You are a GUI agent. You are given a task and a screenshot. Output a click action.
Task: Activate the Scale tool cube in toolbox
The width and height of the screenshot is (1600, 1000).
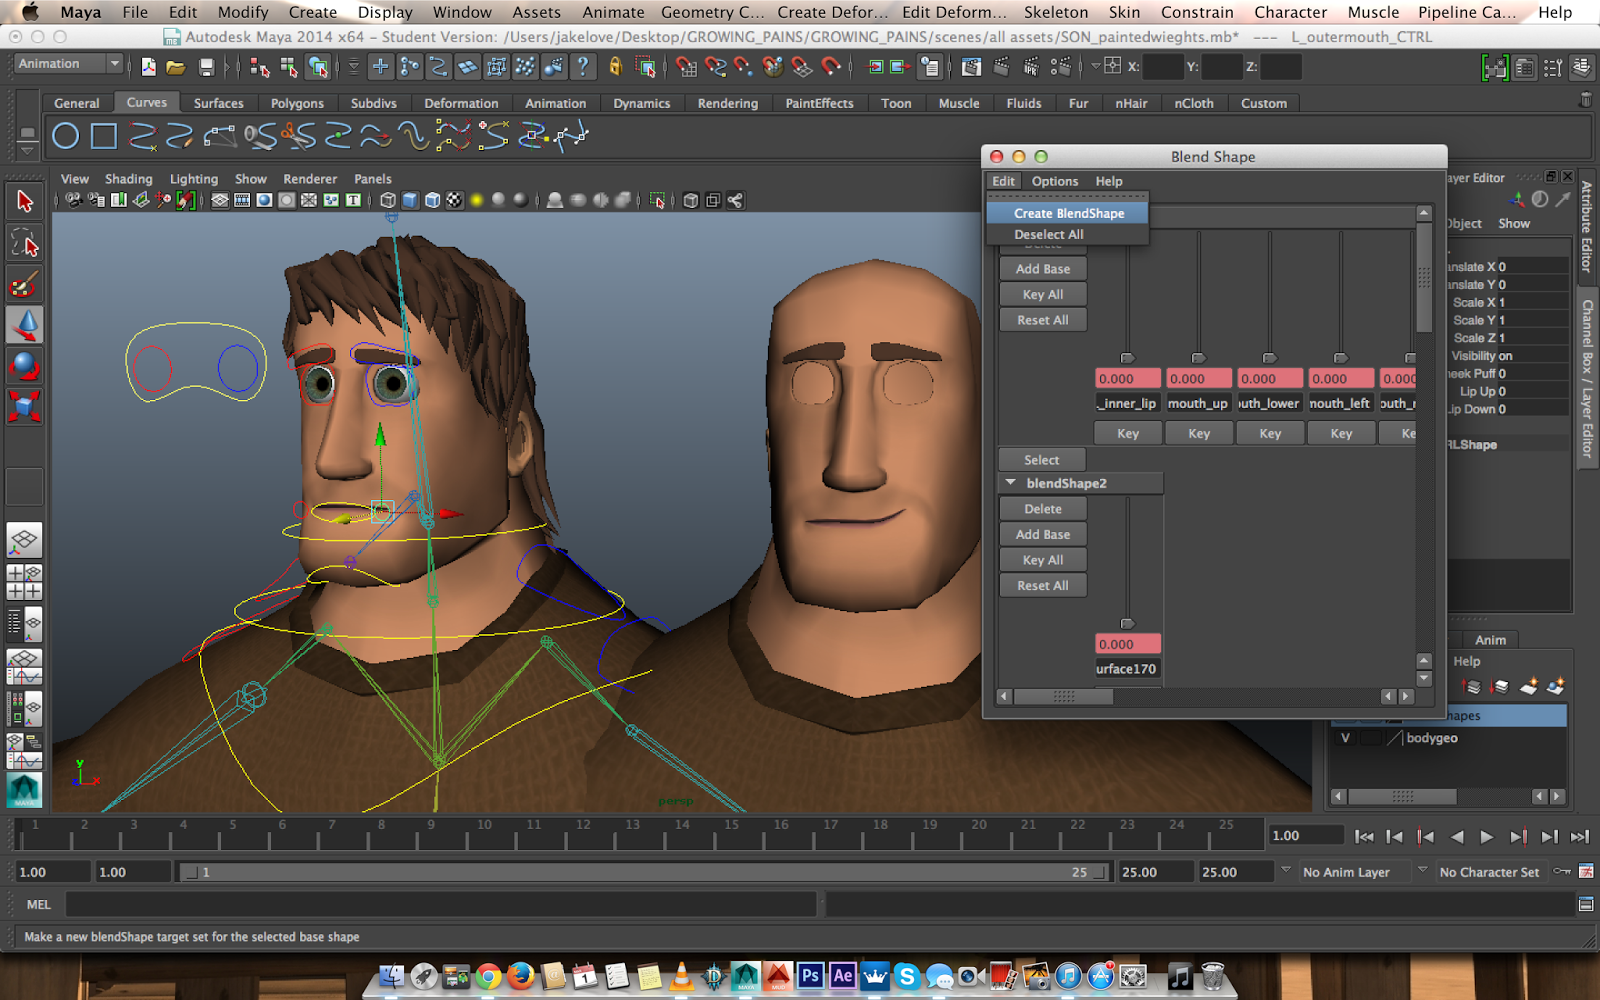coord(24,407)
